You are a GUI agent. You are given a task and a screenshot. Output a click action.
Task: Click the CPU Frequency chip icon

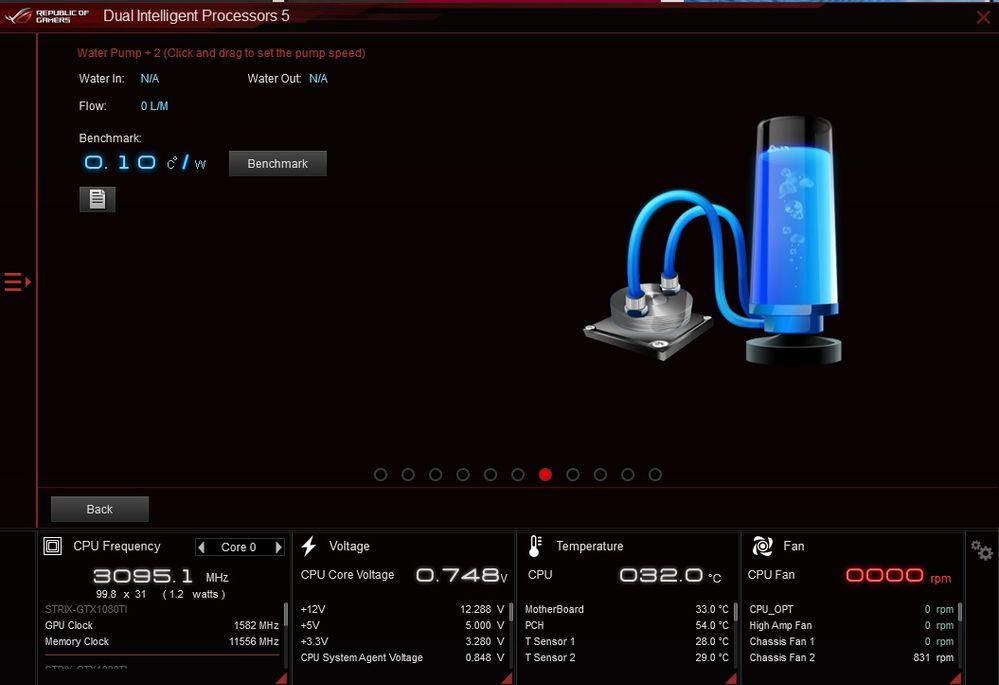[x=53, y=546]
